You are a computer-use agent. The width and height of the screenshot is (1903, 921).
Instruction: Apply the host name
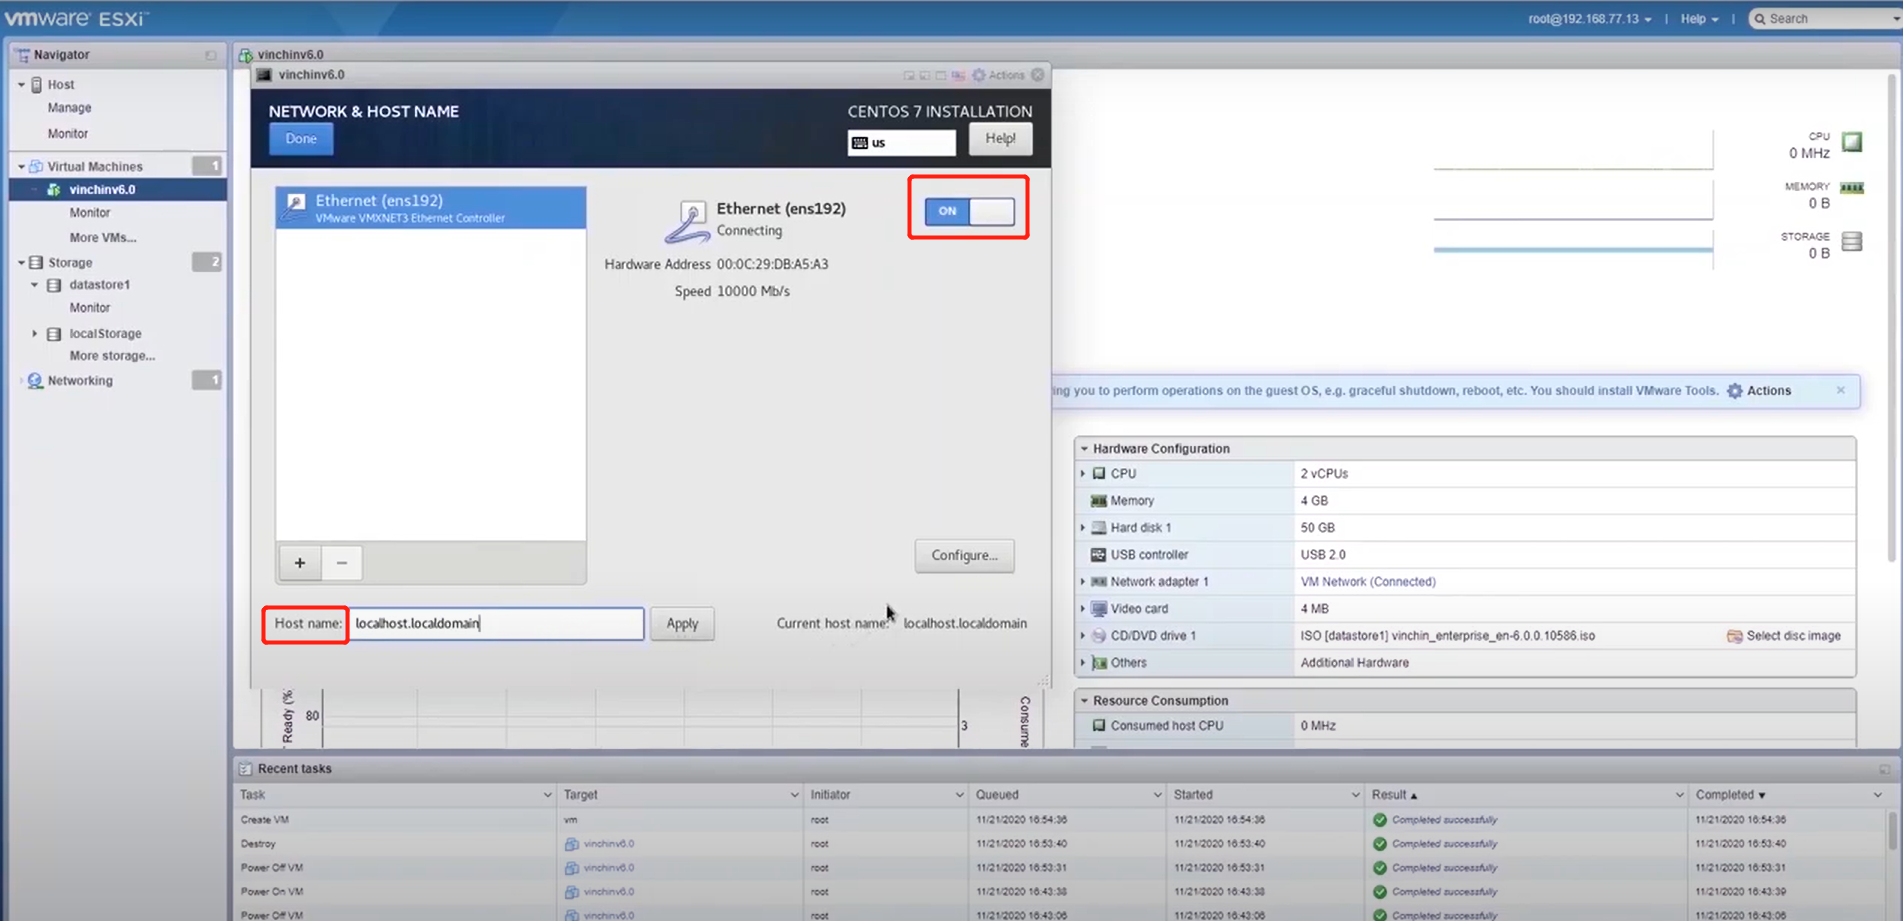(682, 624)
